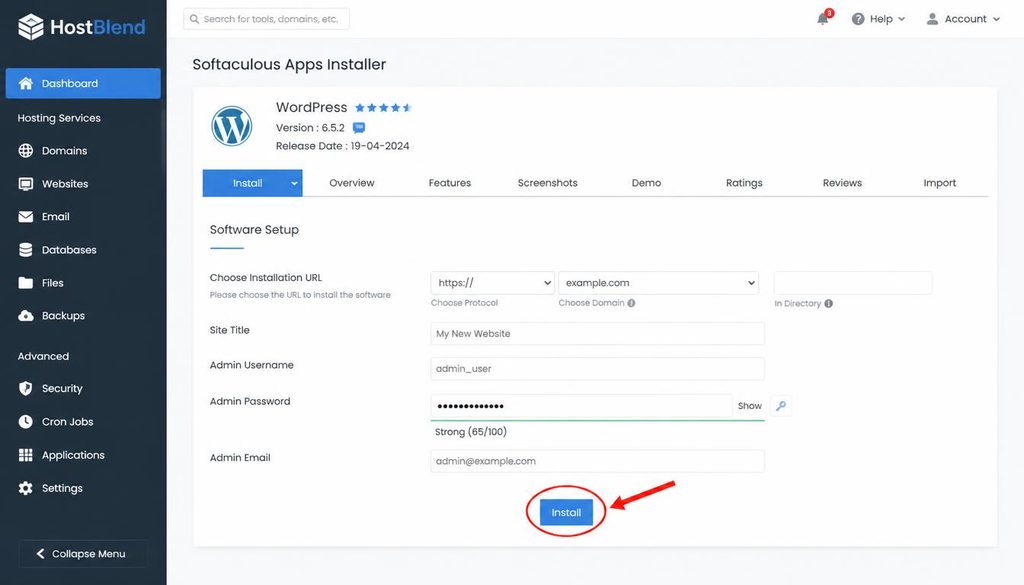The height and width of the screenshot is (585, 1024).
Task: Show the admin password
Action: (750, 405)
